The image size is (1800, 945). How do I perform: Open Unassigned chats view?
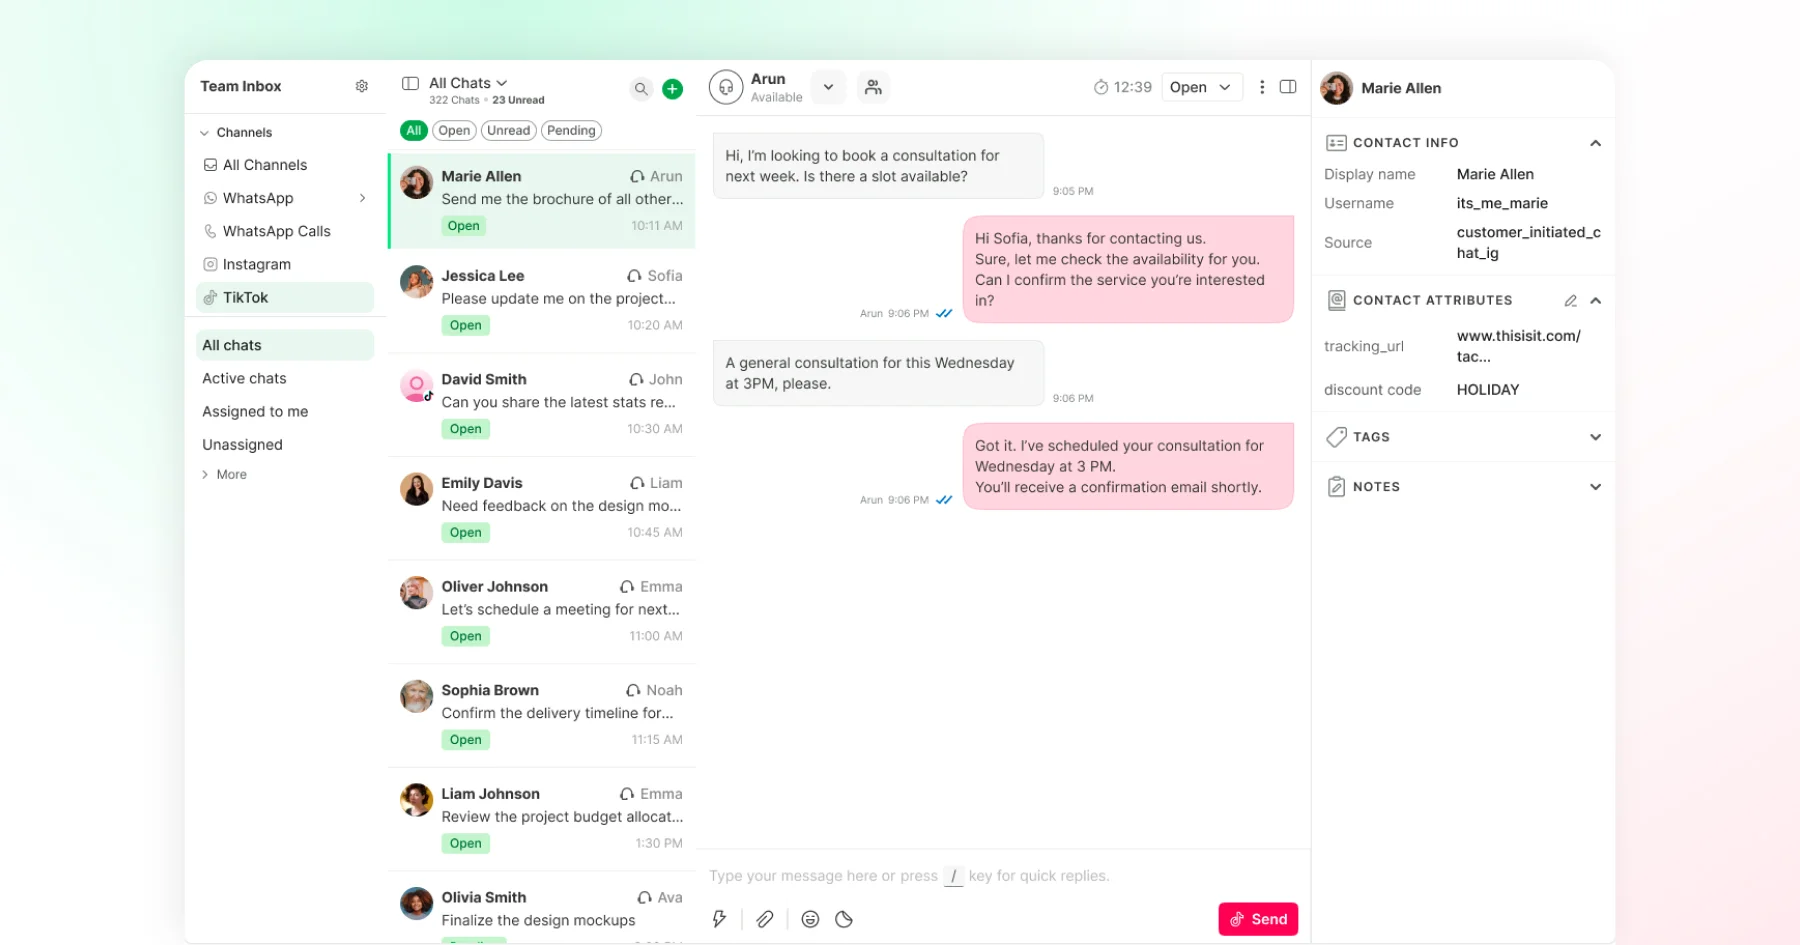tap(285, 444)
